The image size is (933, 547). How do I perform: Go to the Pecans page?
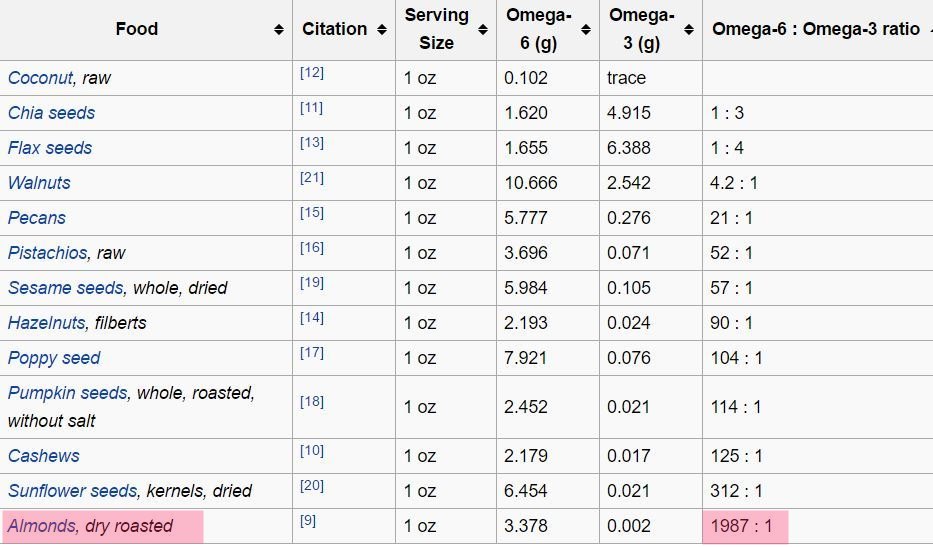[36, 218]
